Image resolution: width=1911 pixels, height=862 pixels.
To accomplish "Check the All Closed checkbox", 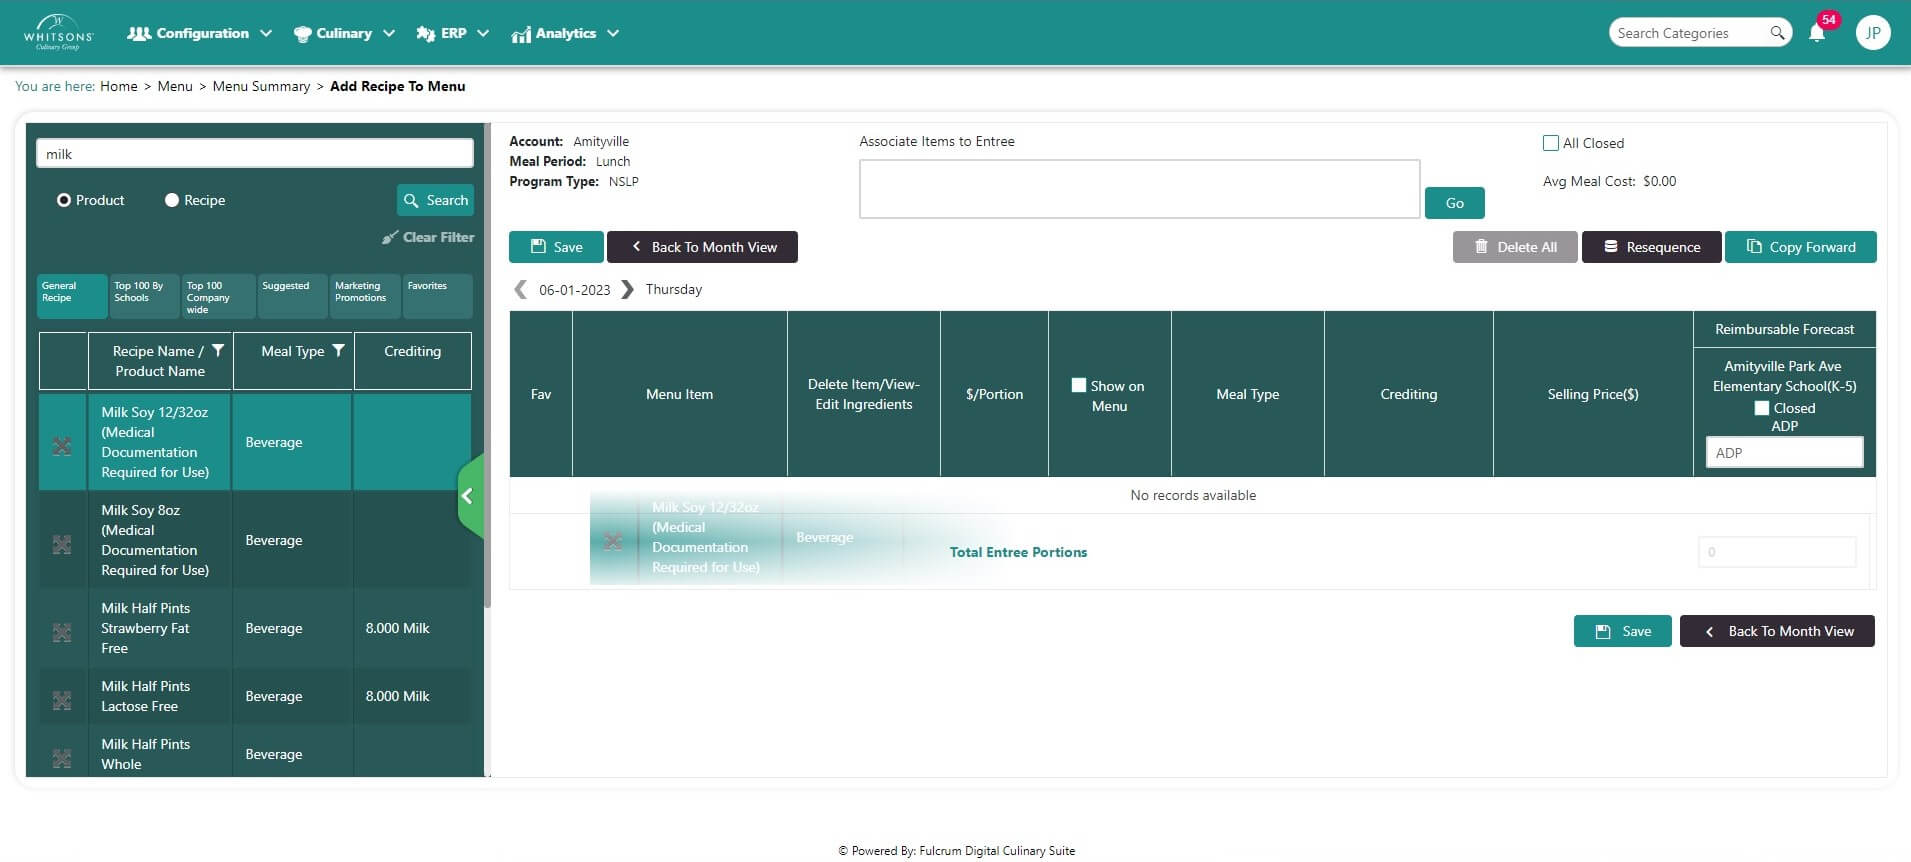I will [1551, 143].
